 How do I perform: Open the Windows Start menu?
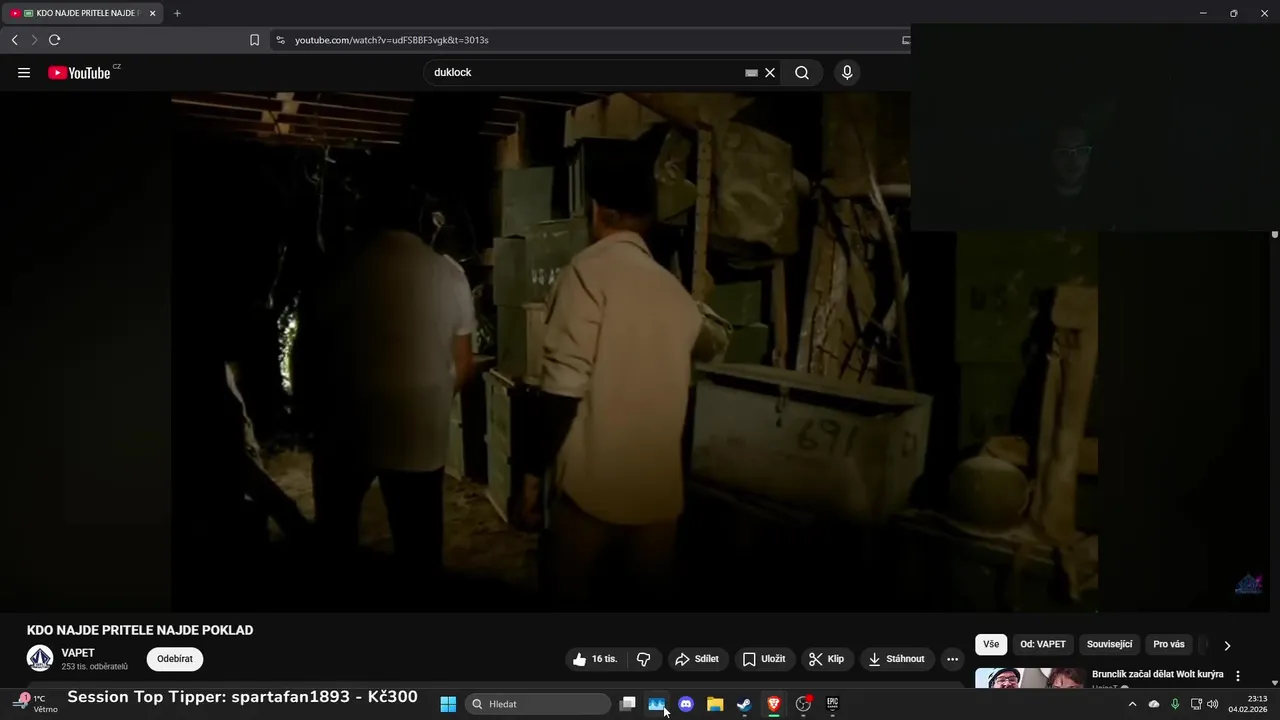coord(448,704)
